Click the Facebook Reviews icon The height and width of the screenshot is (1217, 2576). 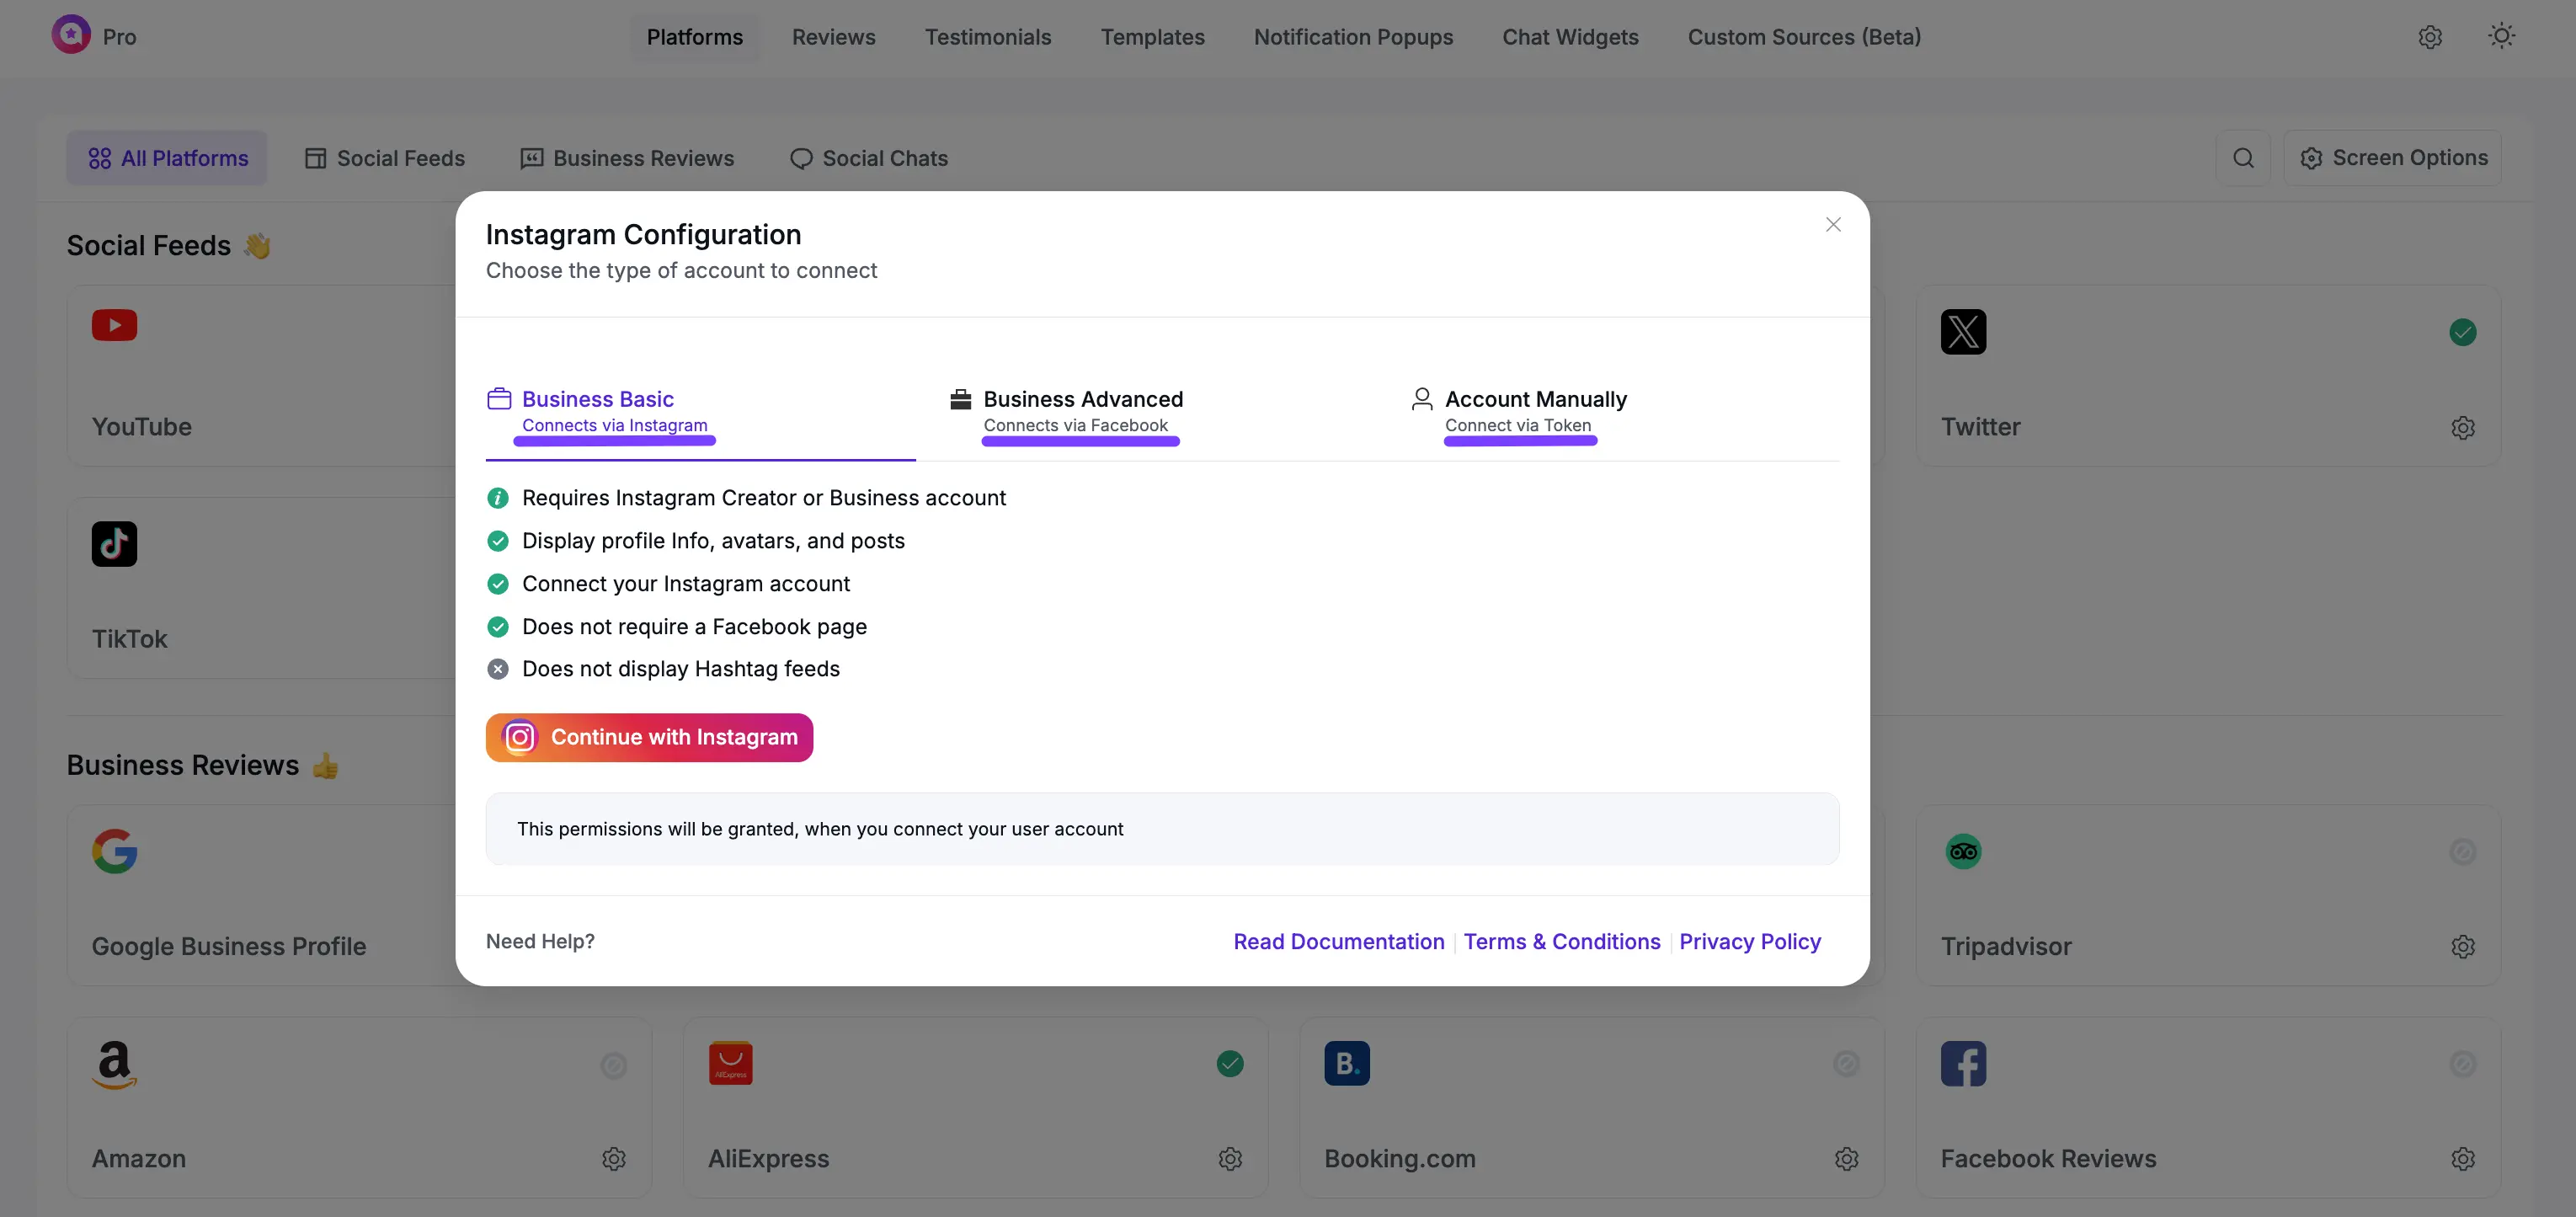click(1963, 1063)
